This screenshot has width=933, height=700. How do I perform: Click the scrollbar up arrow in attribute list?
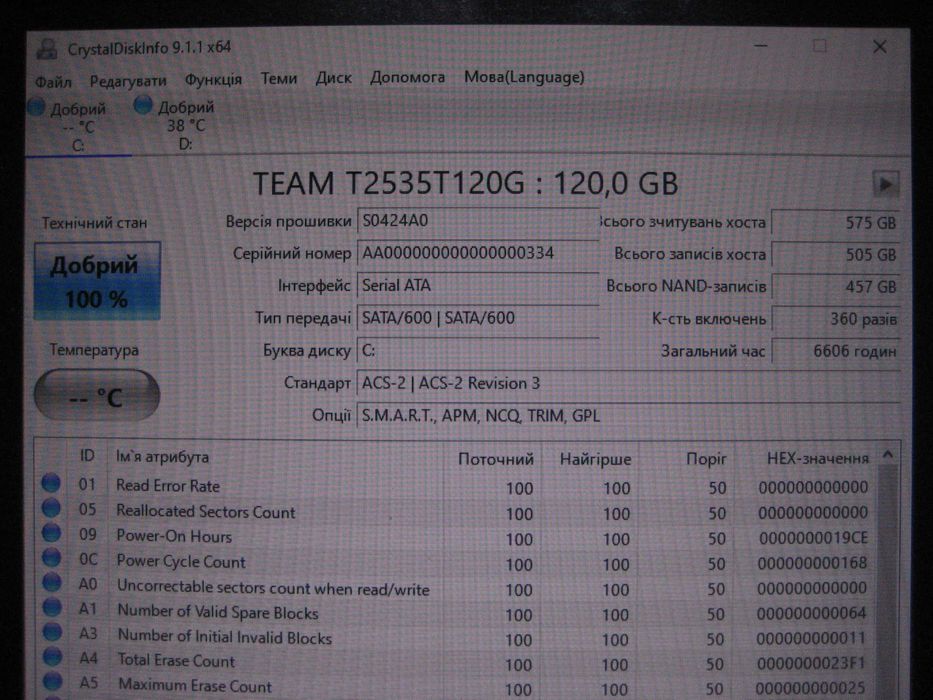(888, 455)
